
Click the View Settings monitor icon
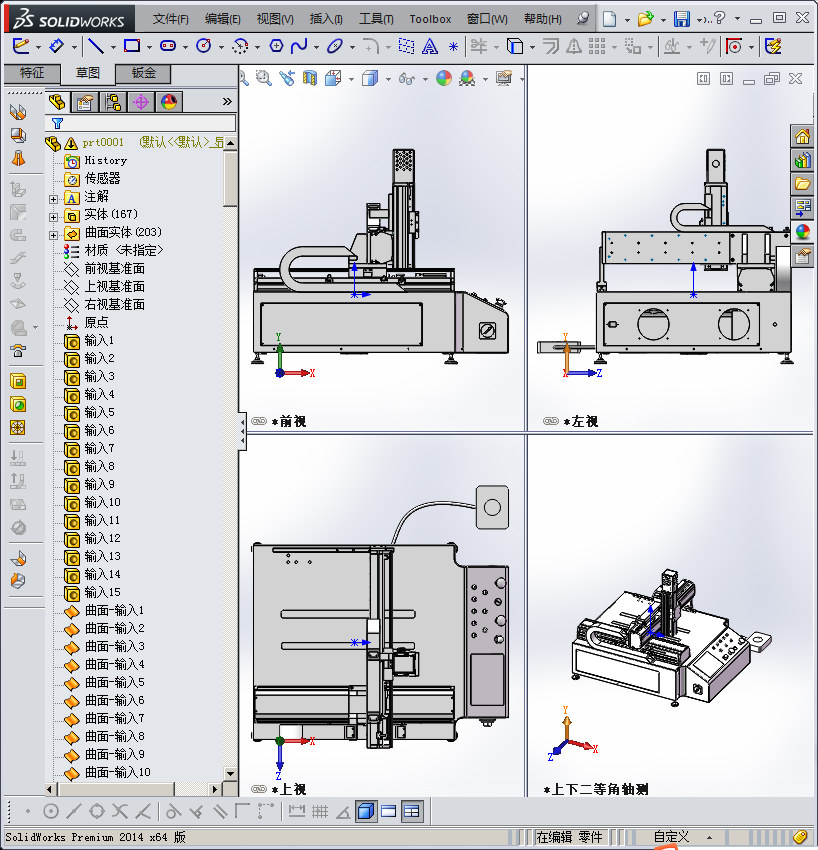[504, 79]
